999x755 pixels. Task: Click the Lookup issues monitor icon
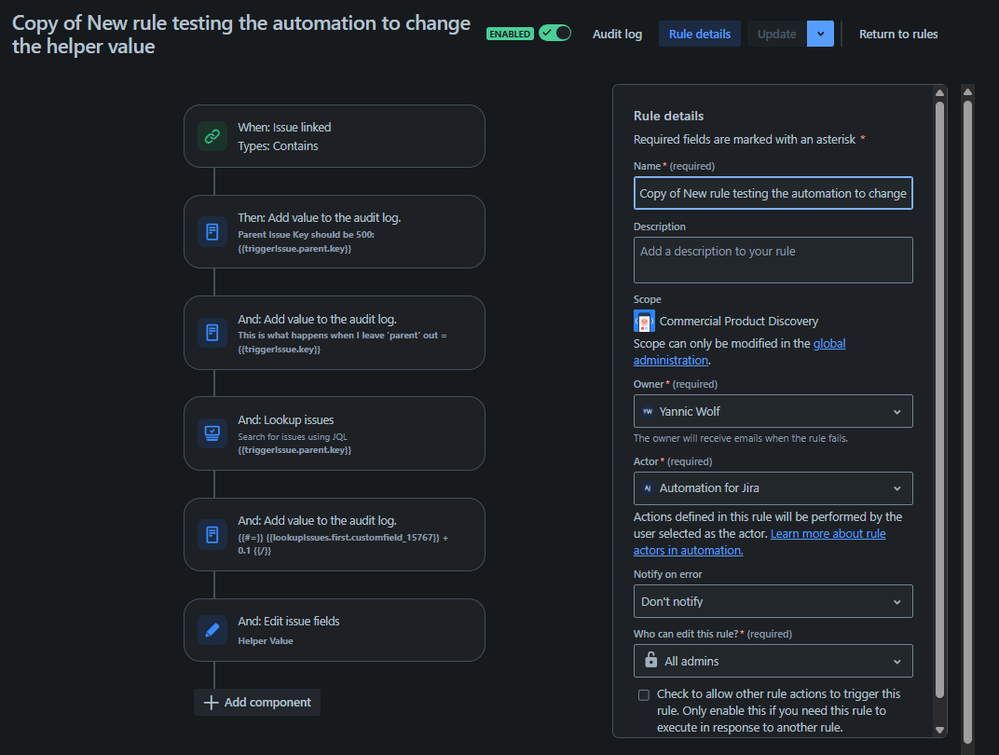[x=212, y=433]
